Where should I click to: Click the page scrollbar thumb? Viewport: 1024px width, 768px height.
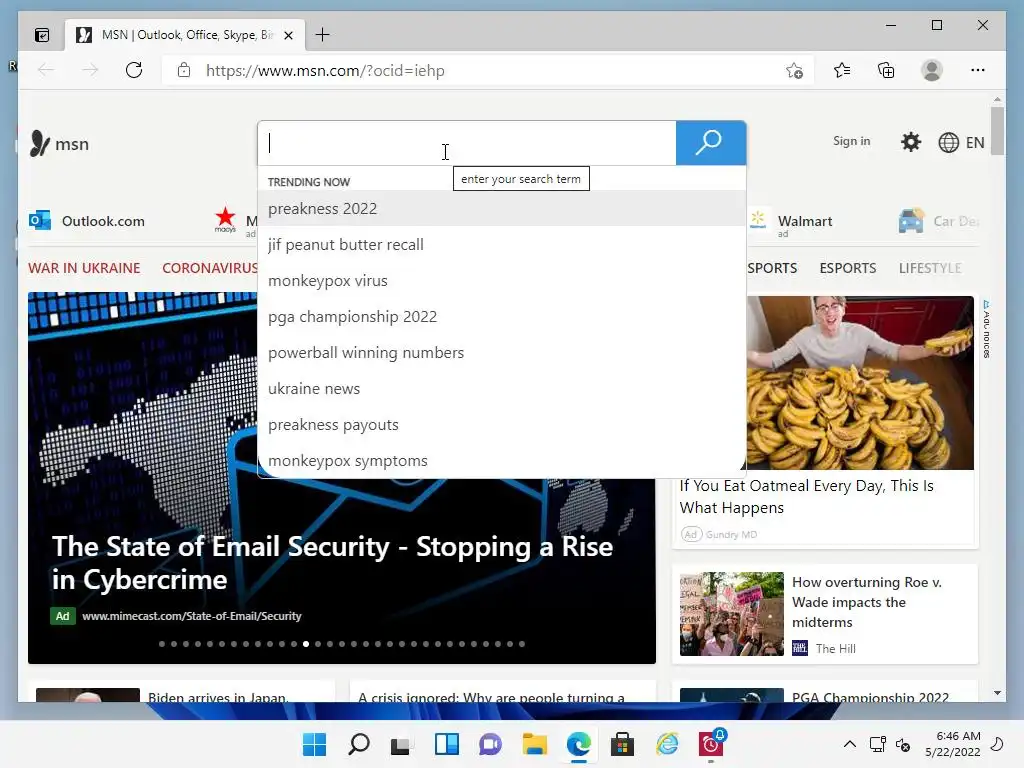[x=997, y=131]
